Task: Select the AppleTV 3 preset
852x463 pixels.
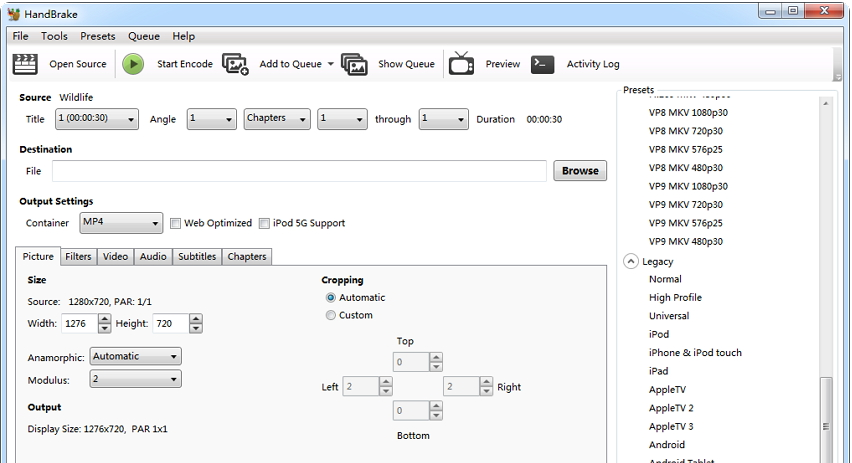Action: click(671, 427)
